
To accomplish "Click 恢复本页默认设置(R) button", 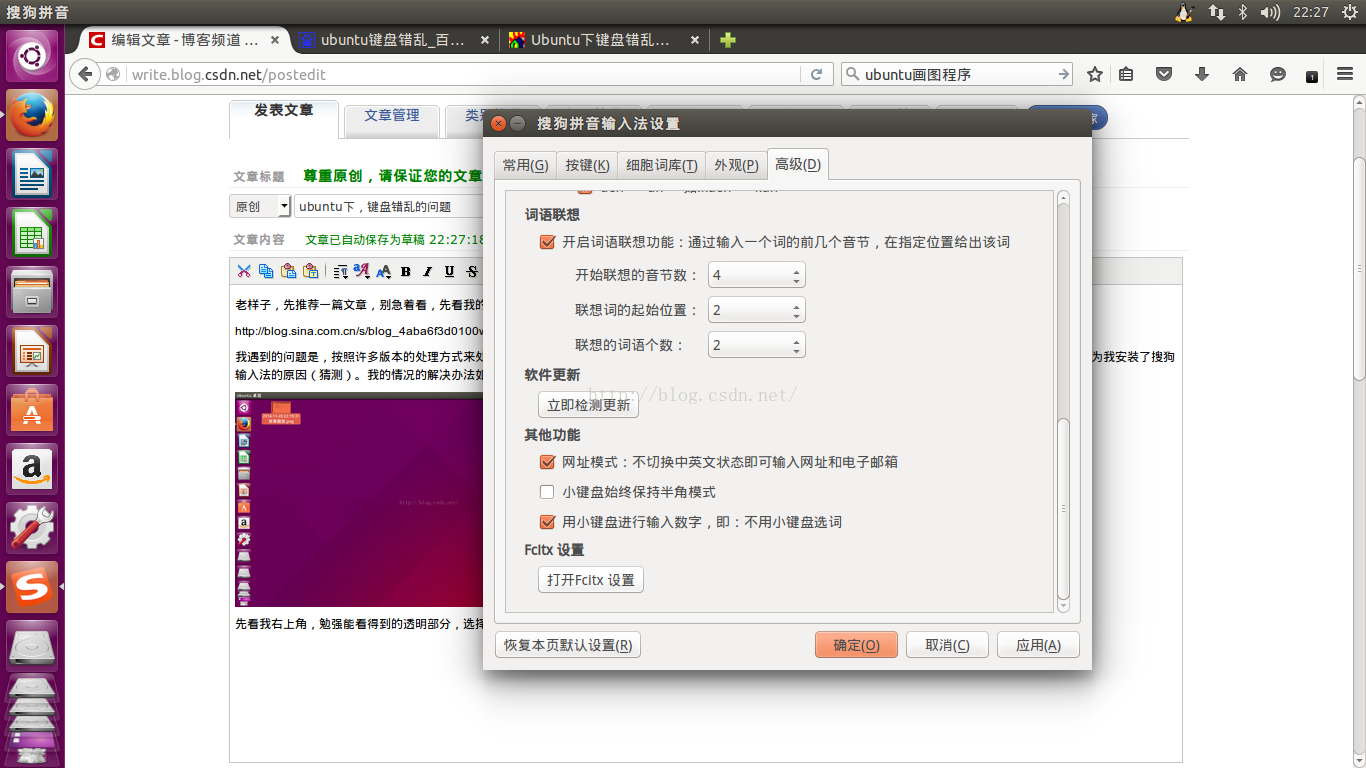I will 568,645.
